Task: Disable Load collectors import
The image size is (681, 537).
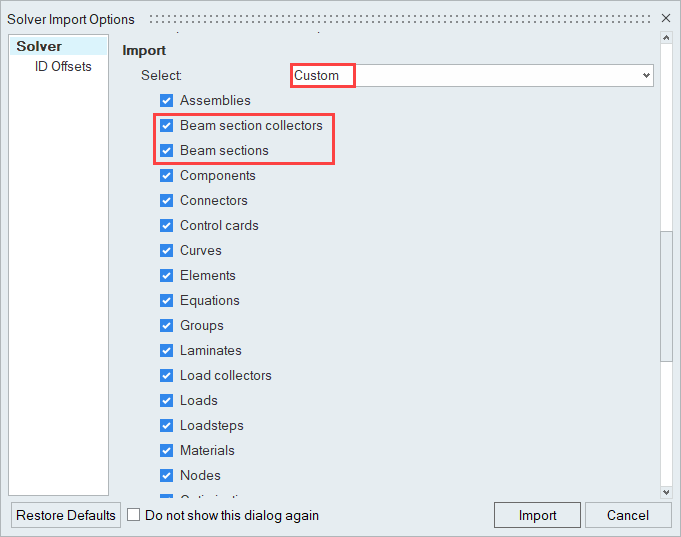Action: point(167,376)
